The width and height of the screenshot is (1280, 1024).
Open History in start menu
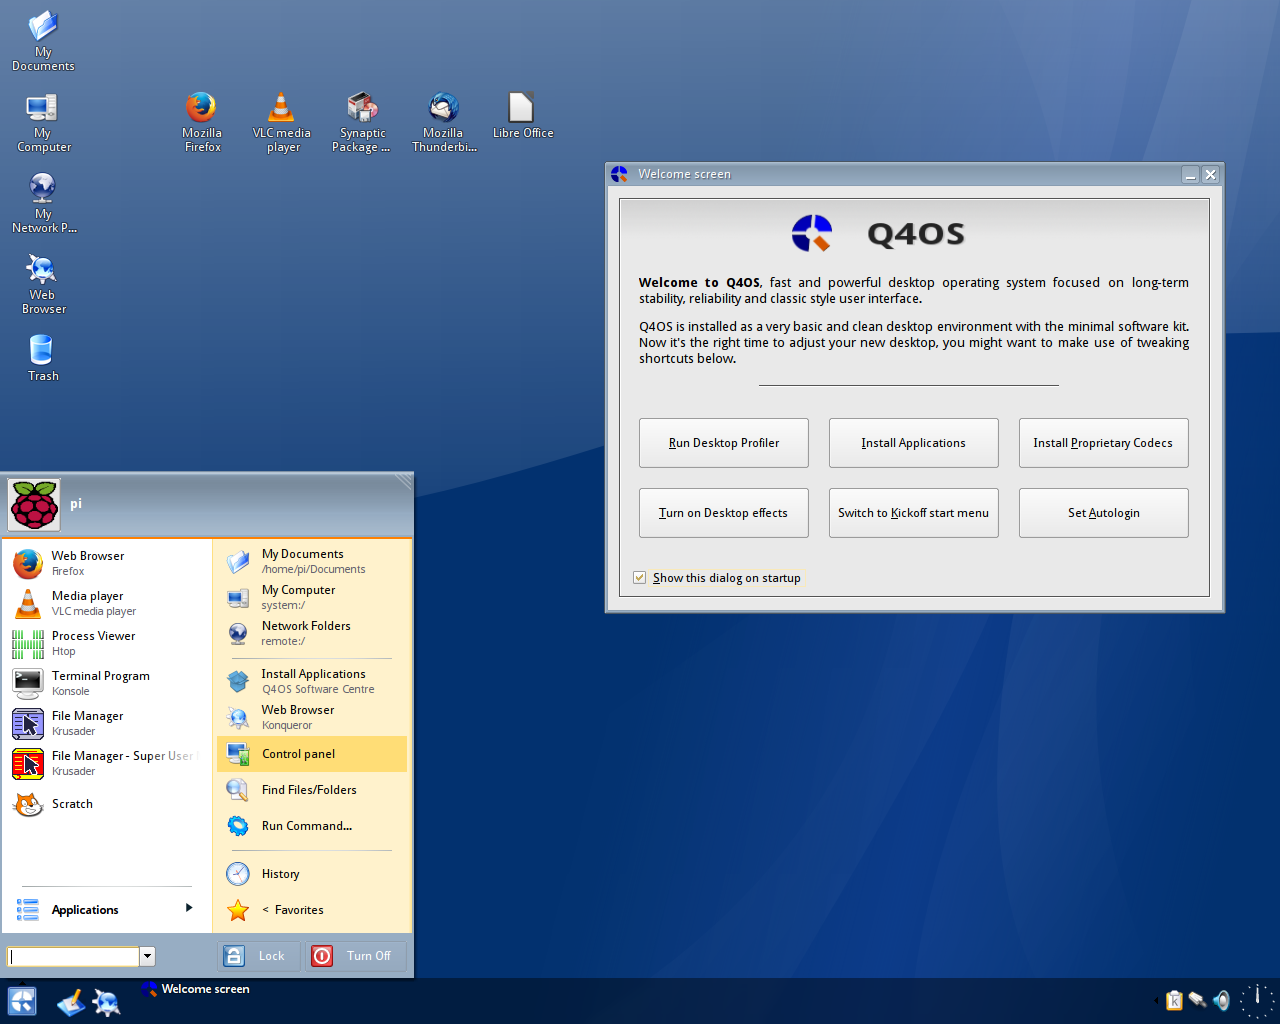(x=312, y=874)
